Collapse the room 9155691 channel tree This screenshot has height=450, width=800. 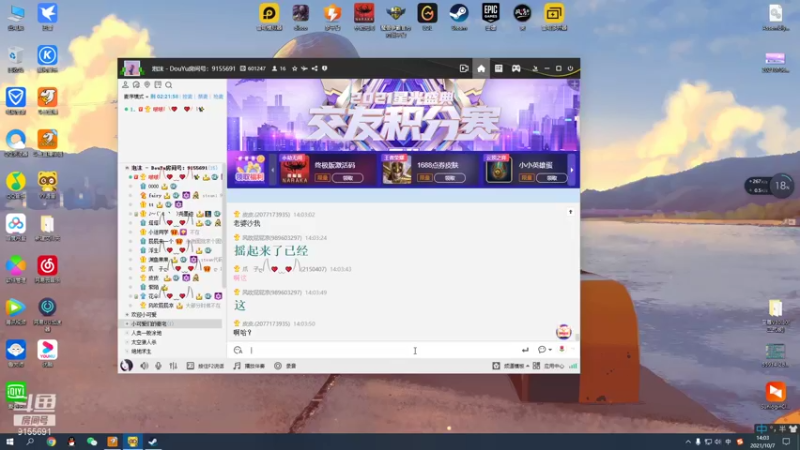click(127, 168)
